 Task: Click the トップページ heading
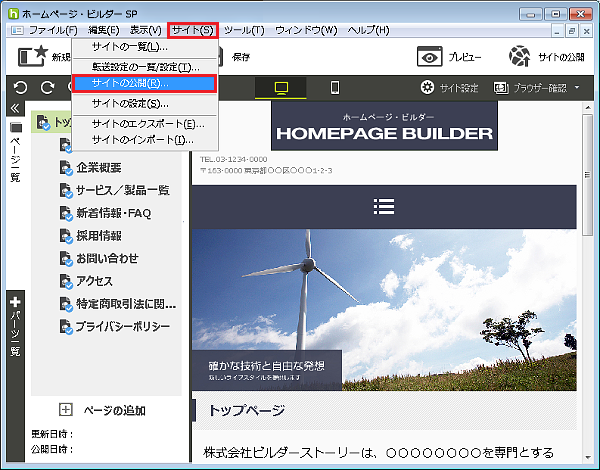click(247, 410)
